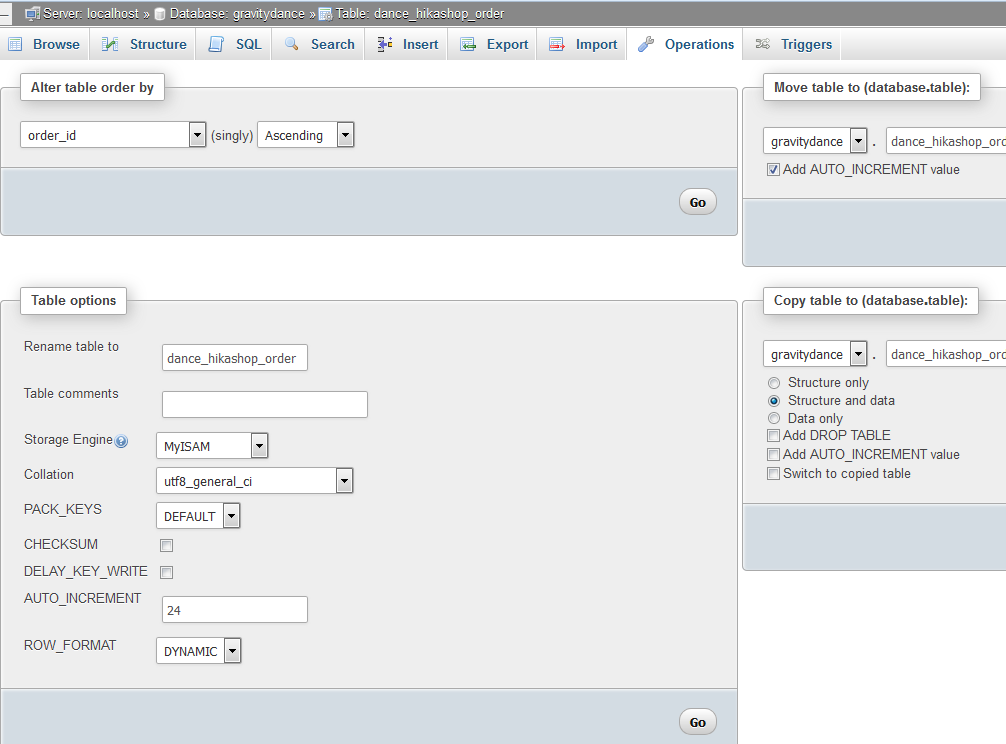
Task: Toggle the DELAY_KEY_WRITE checkbox
Action: point(167,573)
